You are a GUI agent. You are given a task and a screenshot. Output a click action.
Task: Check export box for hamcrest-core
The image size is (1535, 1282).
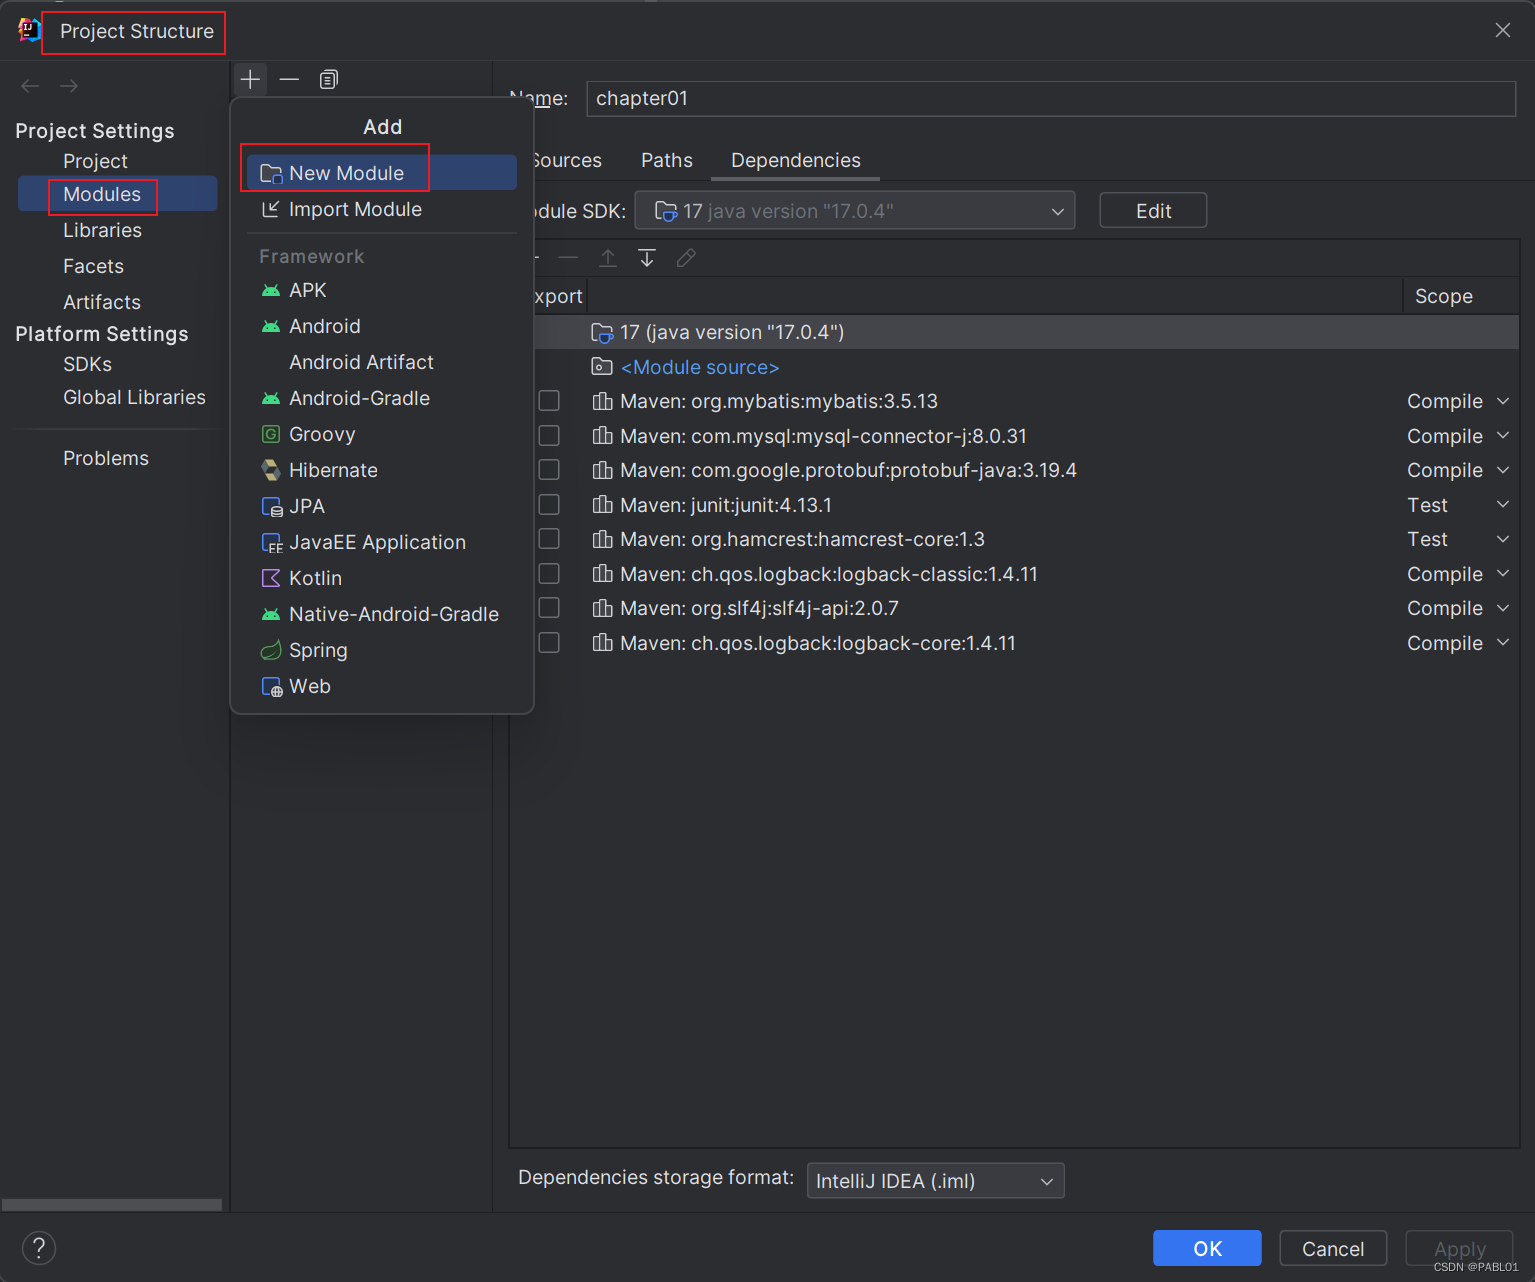(549, 539)
